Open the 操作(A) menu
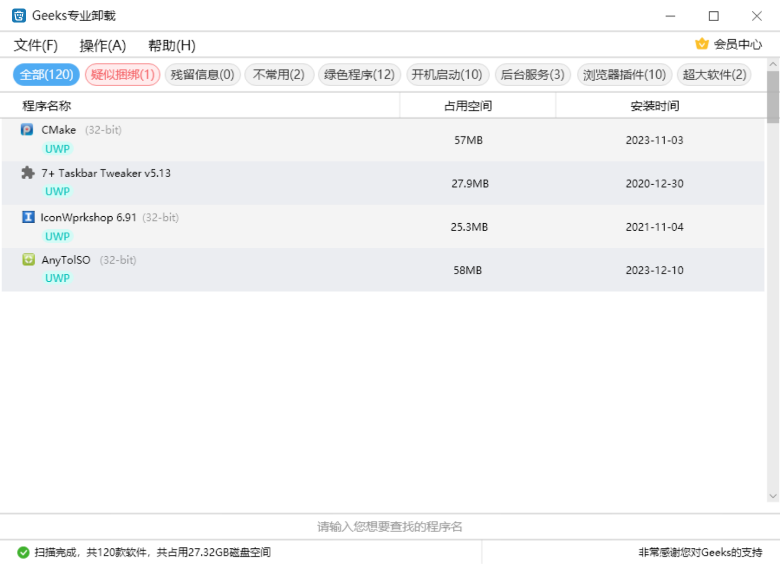 103,45
